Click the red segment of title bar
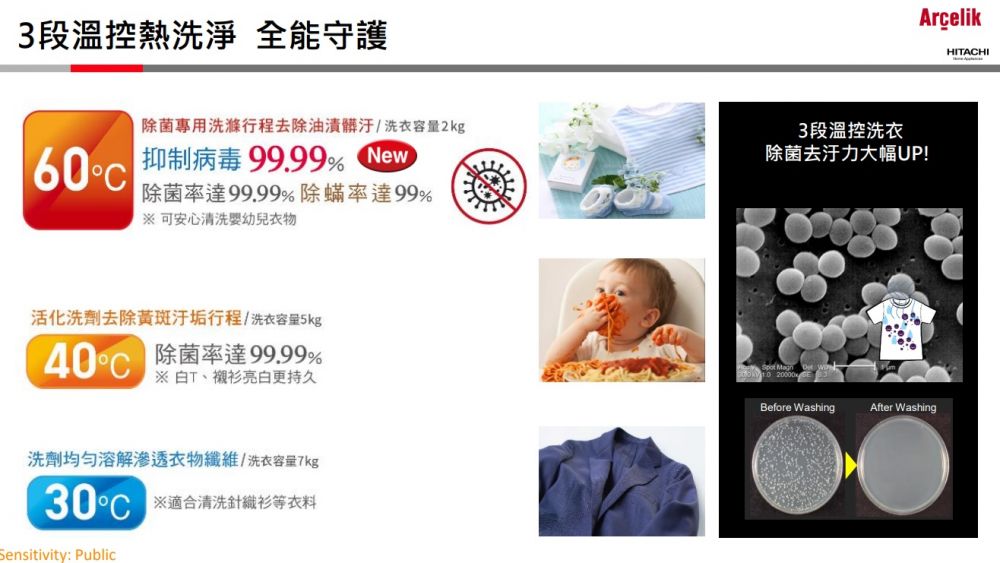Image resolution: width=1000 pixels, height=563 pixels. [x=107, y=68]
